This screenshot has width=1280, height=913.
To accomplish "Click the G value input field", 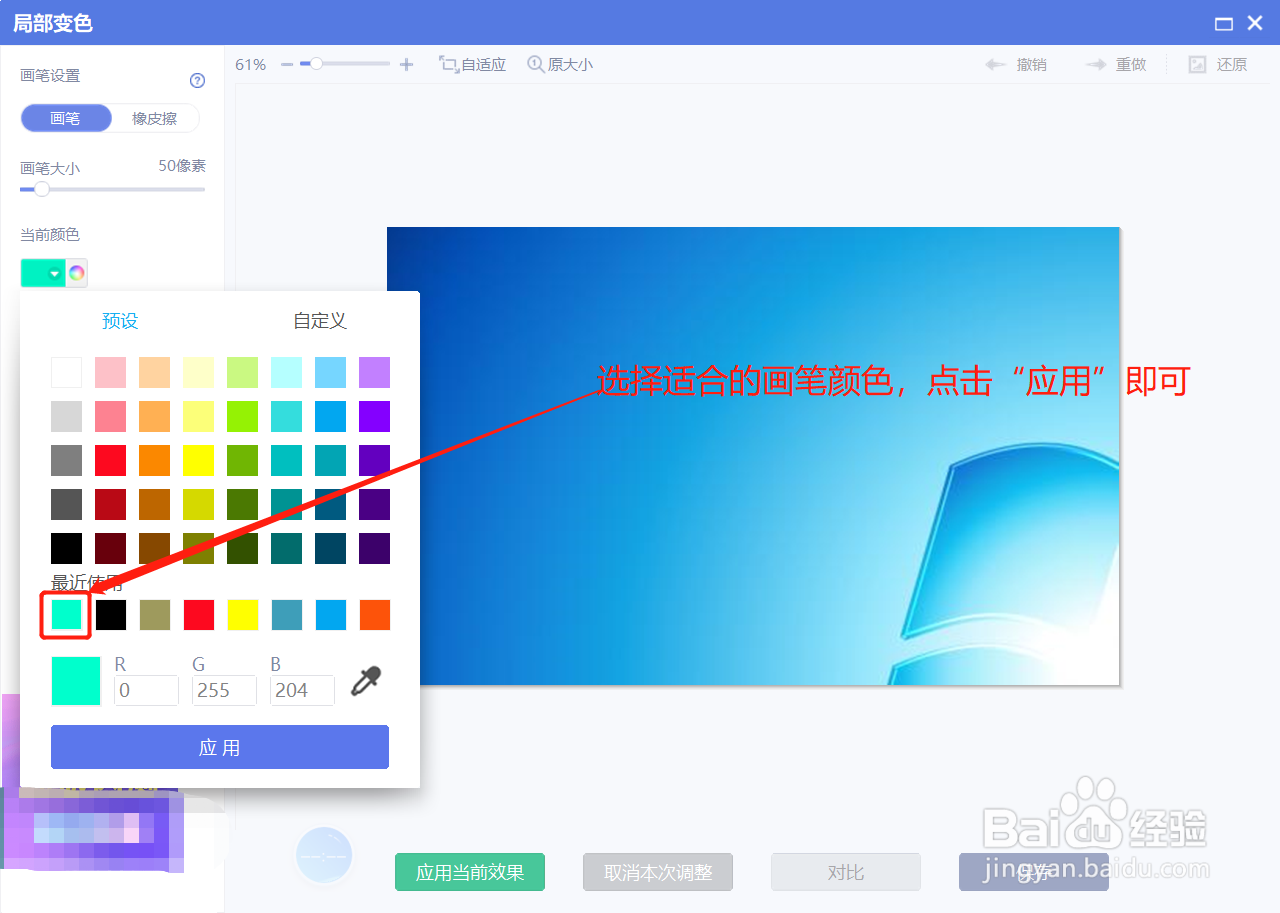I will pyautogui.click(x=224, y=690).
